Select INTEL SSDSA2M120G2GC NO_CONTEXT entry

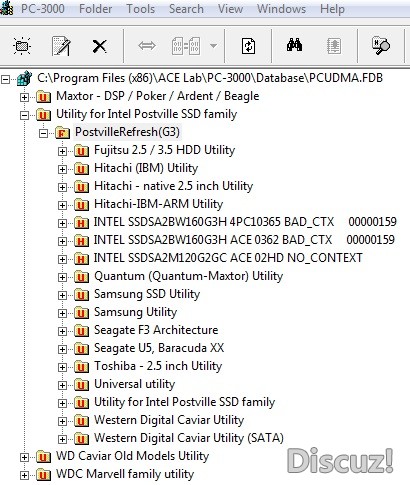click(228, 258)
